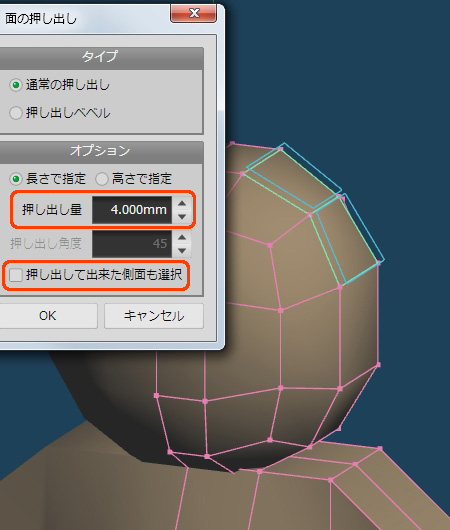Click the タイプ section header
Viewport: 450px width, 530px height.
click(x=100, y=56)
